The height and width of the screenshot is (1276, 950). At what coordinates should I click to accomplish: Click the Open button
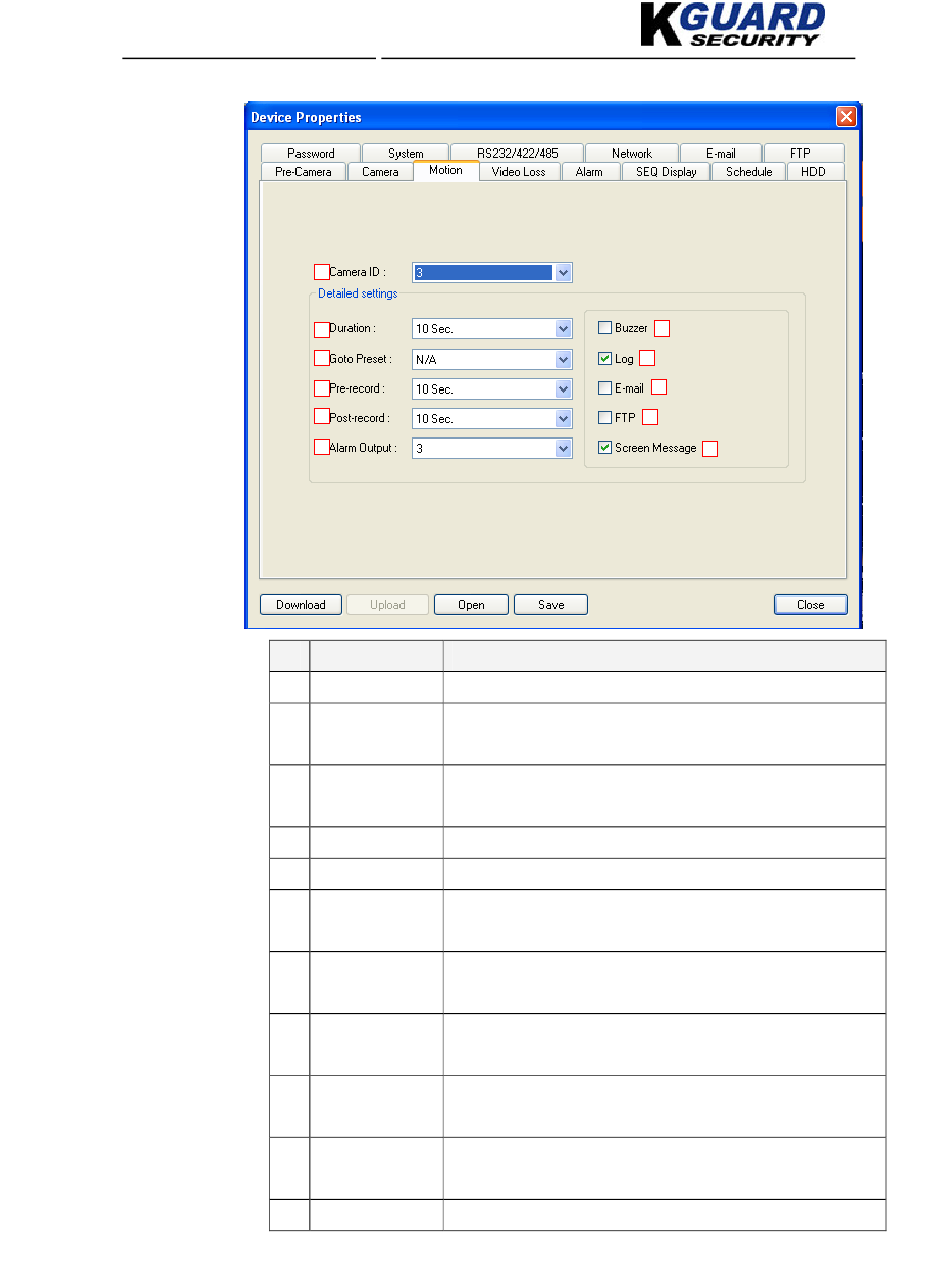(x=472, y=604)
